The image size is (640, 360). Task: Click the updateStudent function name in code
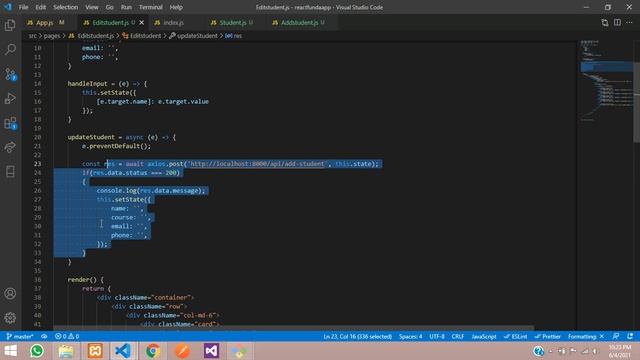91,137
